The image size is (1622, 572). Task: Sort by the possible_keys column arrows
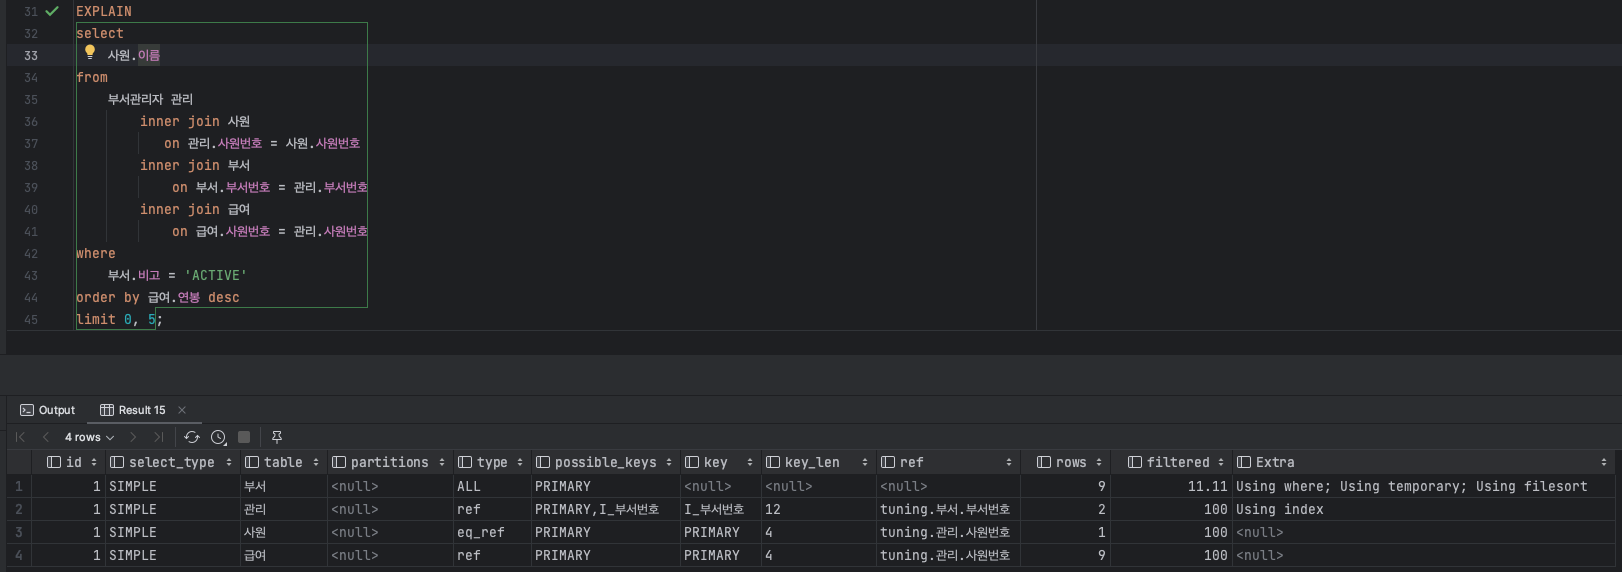669,462
